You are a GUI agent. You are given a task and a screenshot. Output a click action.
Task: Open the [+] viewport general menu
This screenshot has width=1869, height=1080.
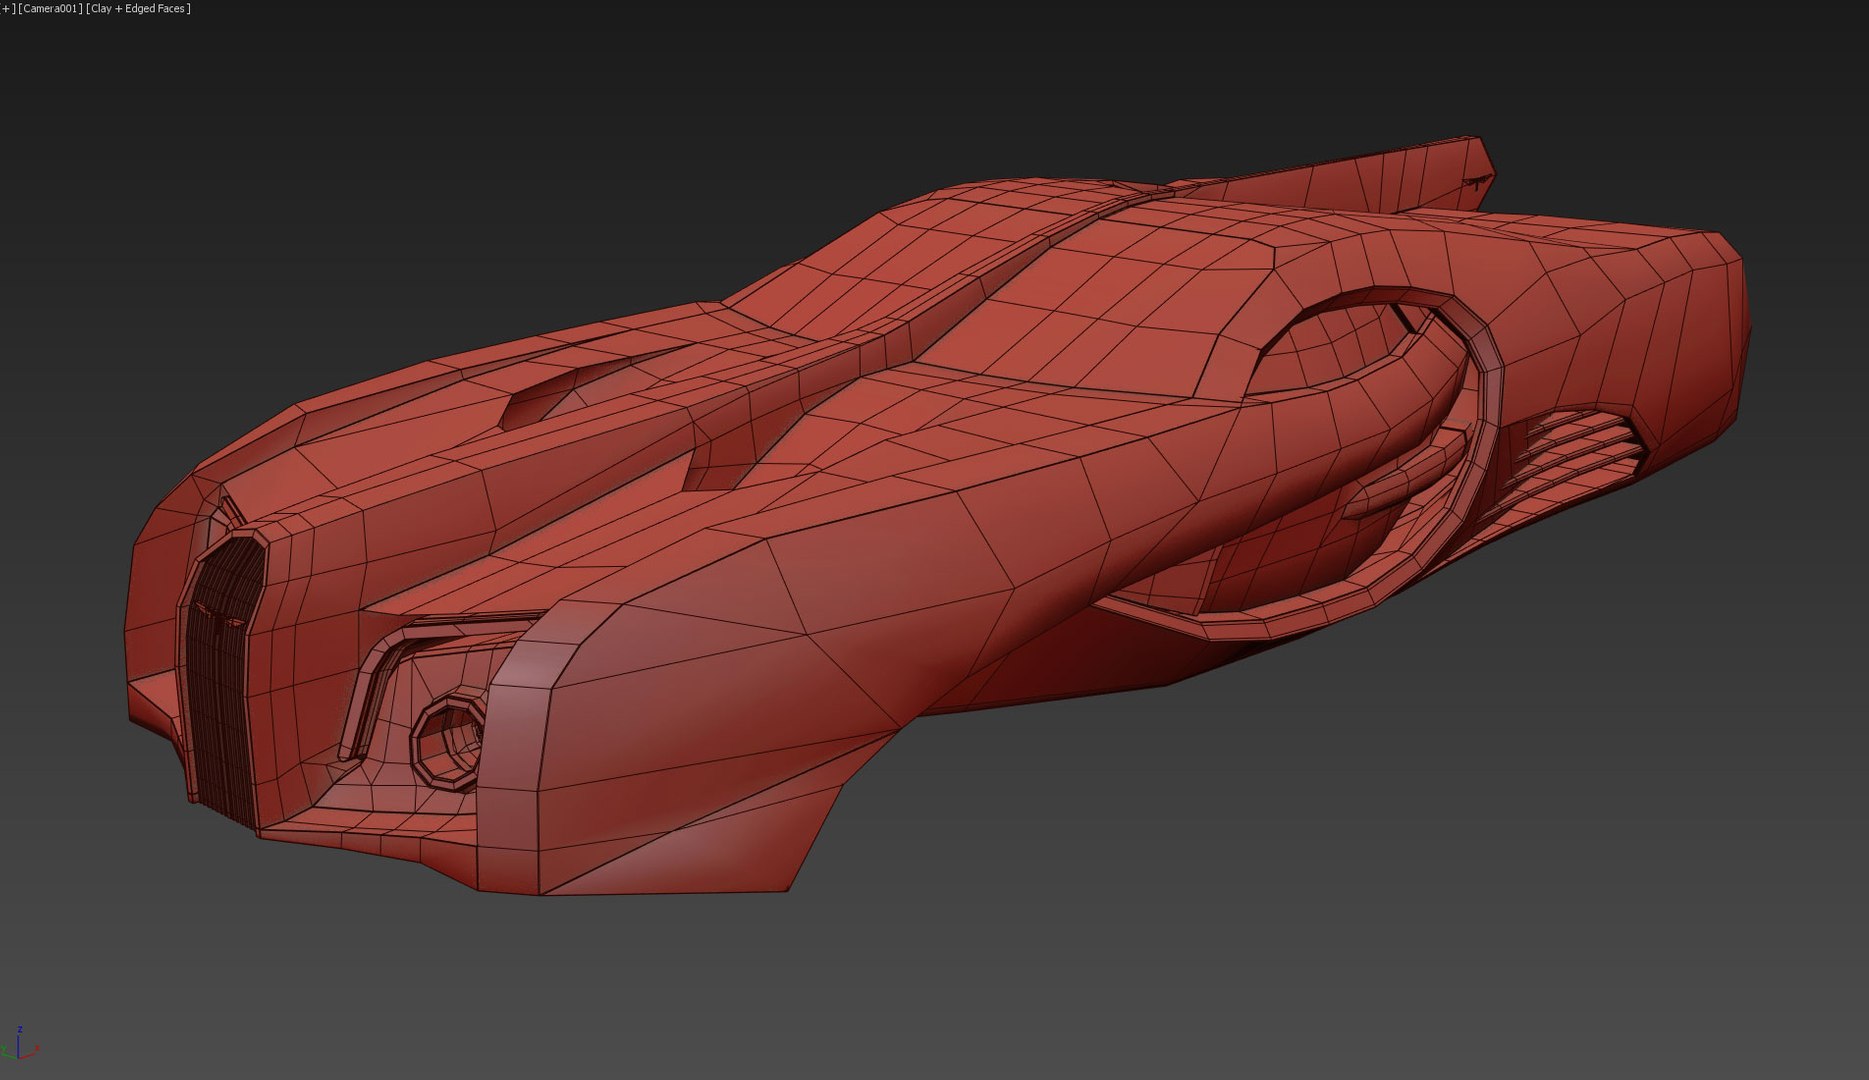pos(7,8)
